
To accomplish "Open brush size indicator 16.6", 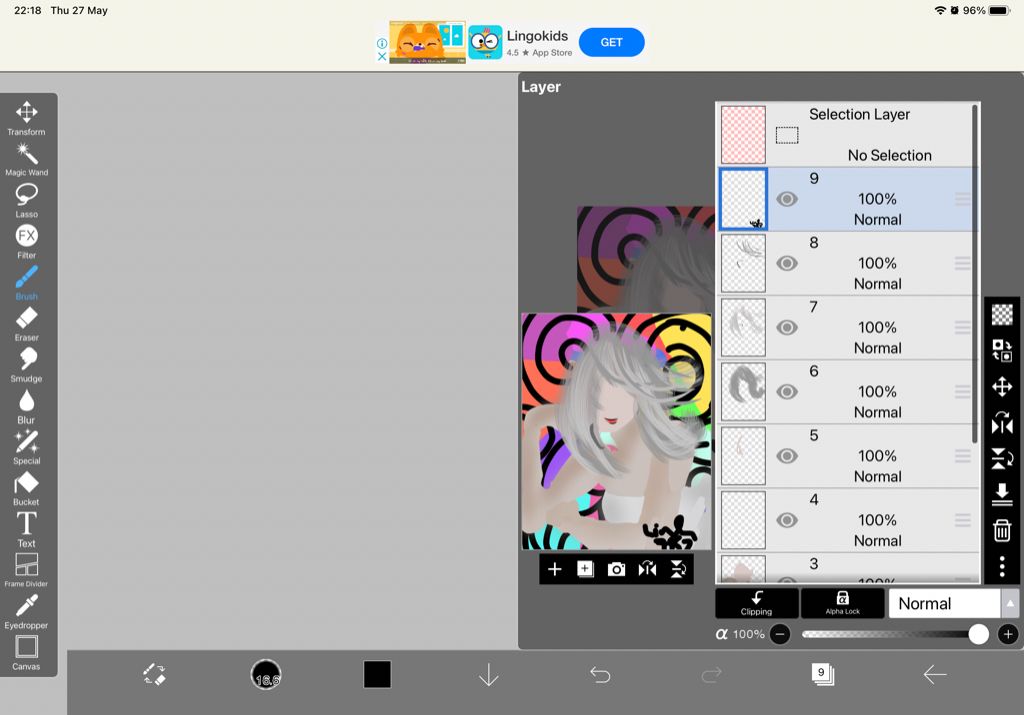I will pos(266,675).
